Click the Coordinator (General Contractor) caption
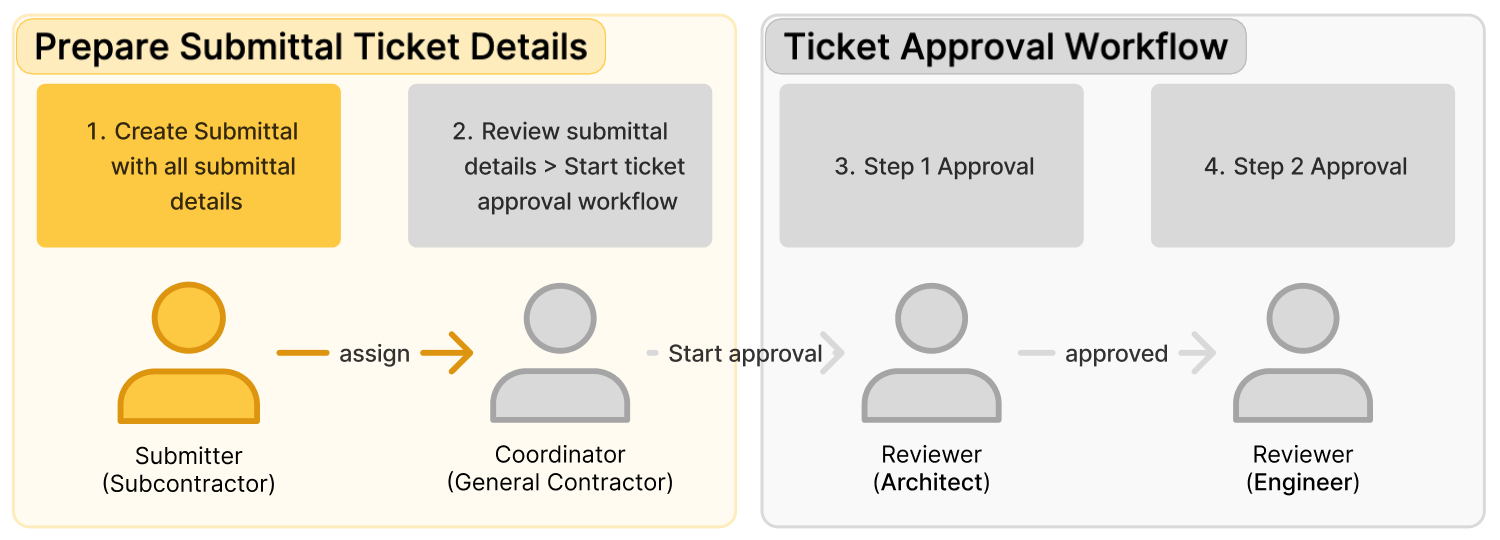Image resolution: width=1500 pixels, height=540 pixels. click(x=560, y=468)
